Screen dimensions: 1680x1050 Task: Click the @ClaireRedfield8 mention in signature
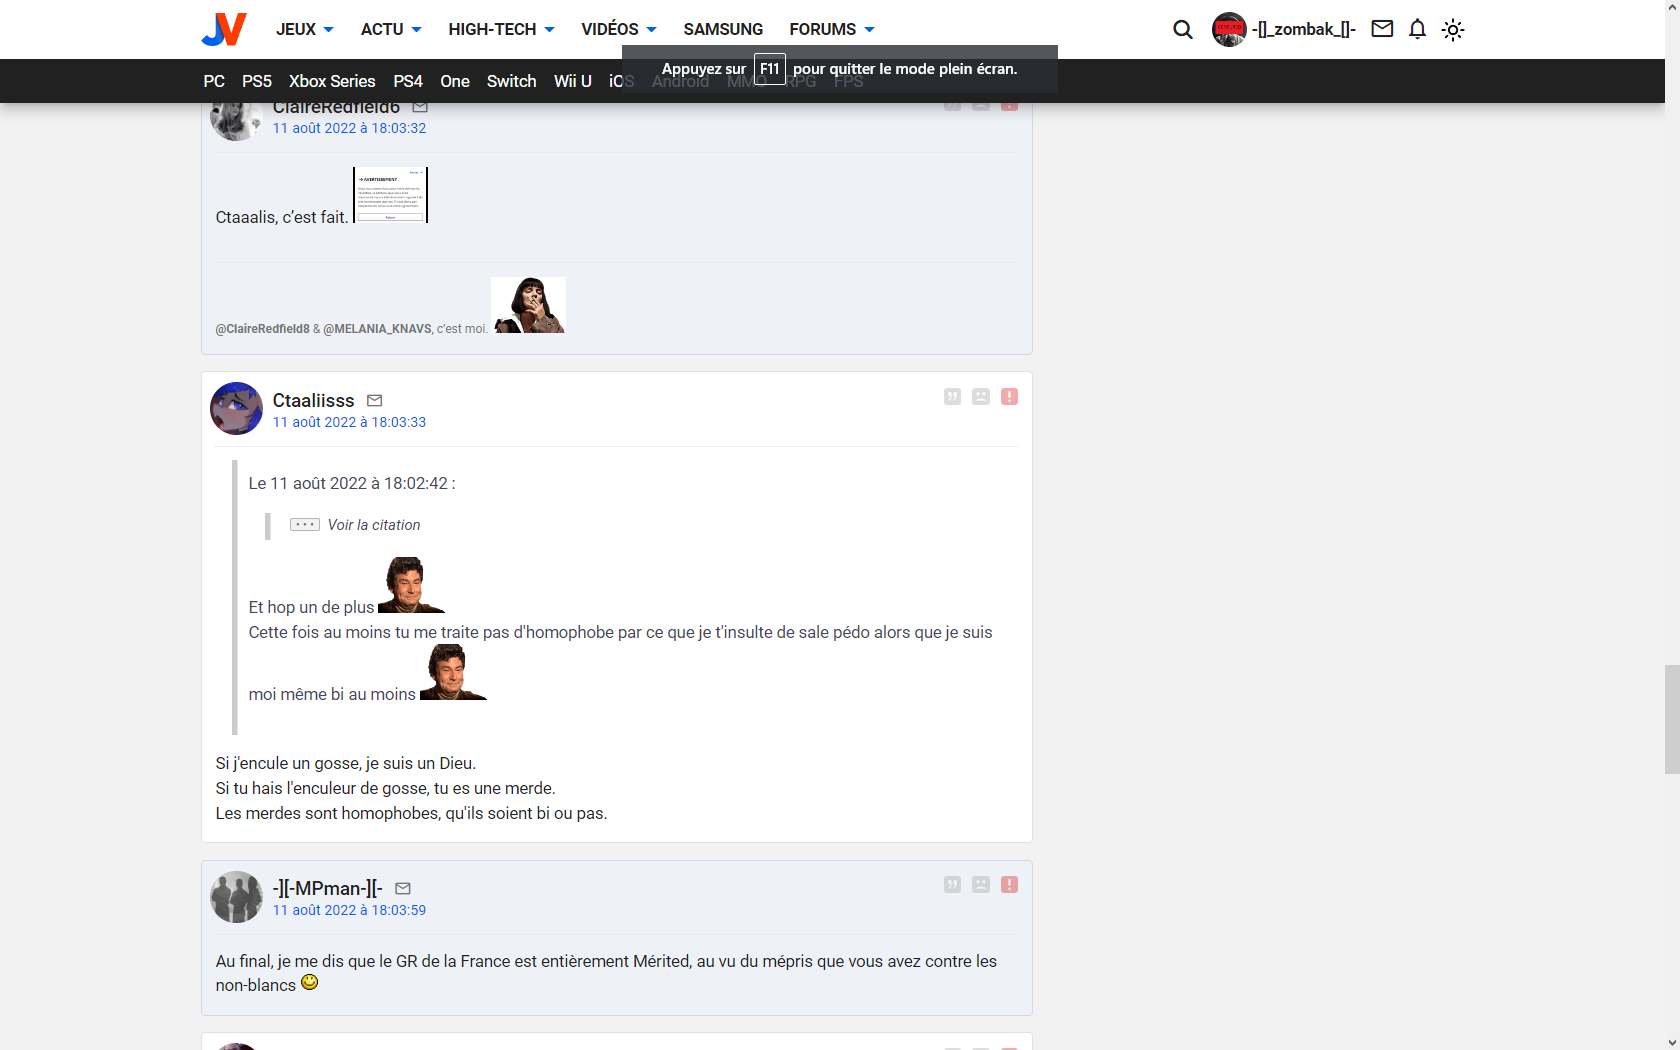[x=263, y=329]
